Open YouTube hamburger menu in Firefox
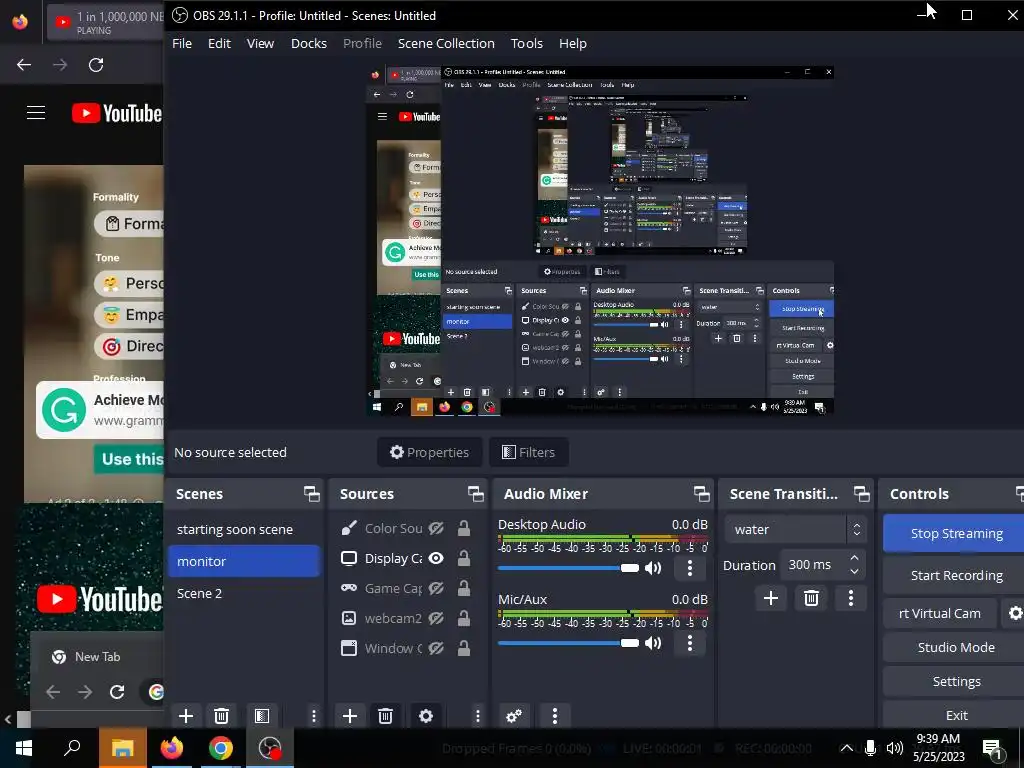 (36, 113)
